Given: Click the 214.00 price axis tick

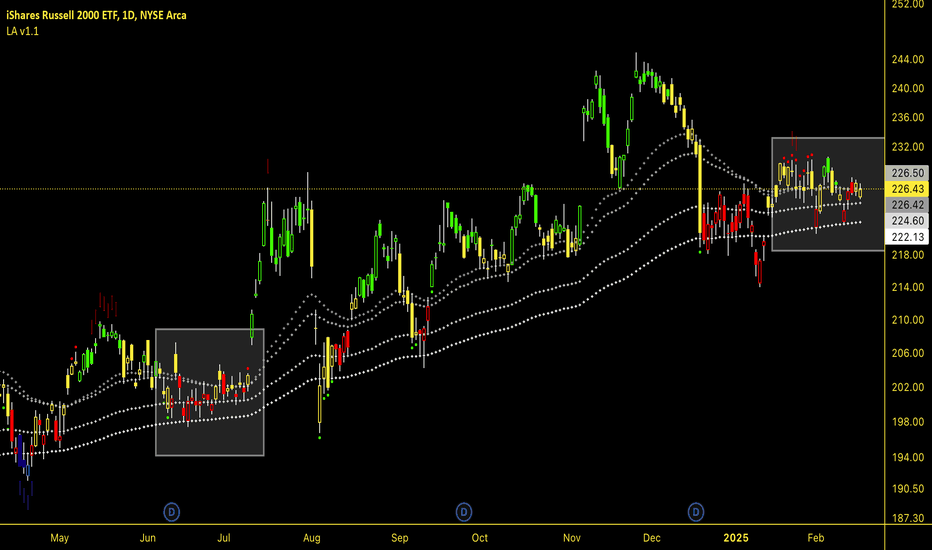Looking at the screenshot, I should (x=908, y=287).
